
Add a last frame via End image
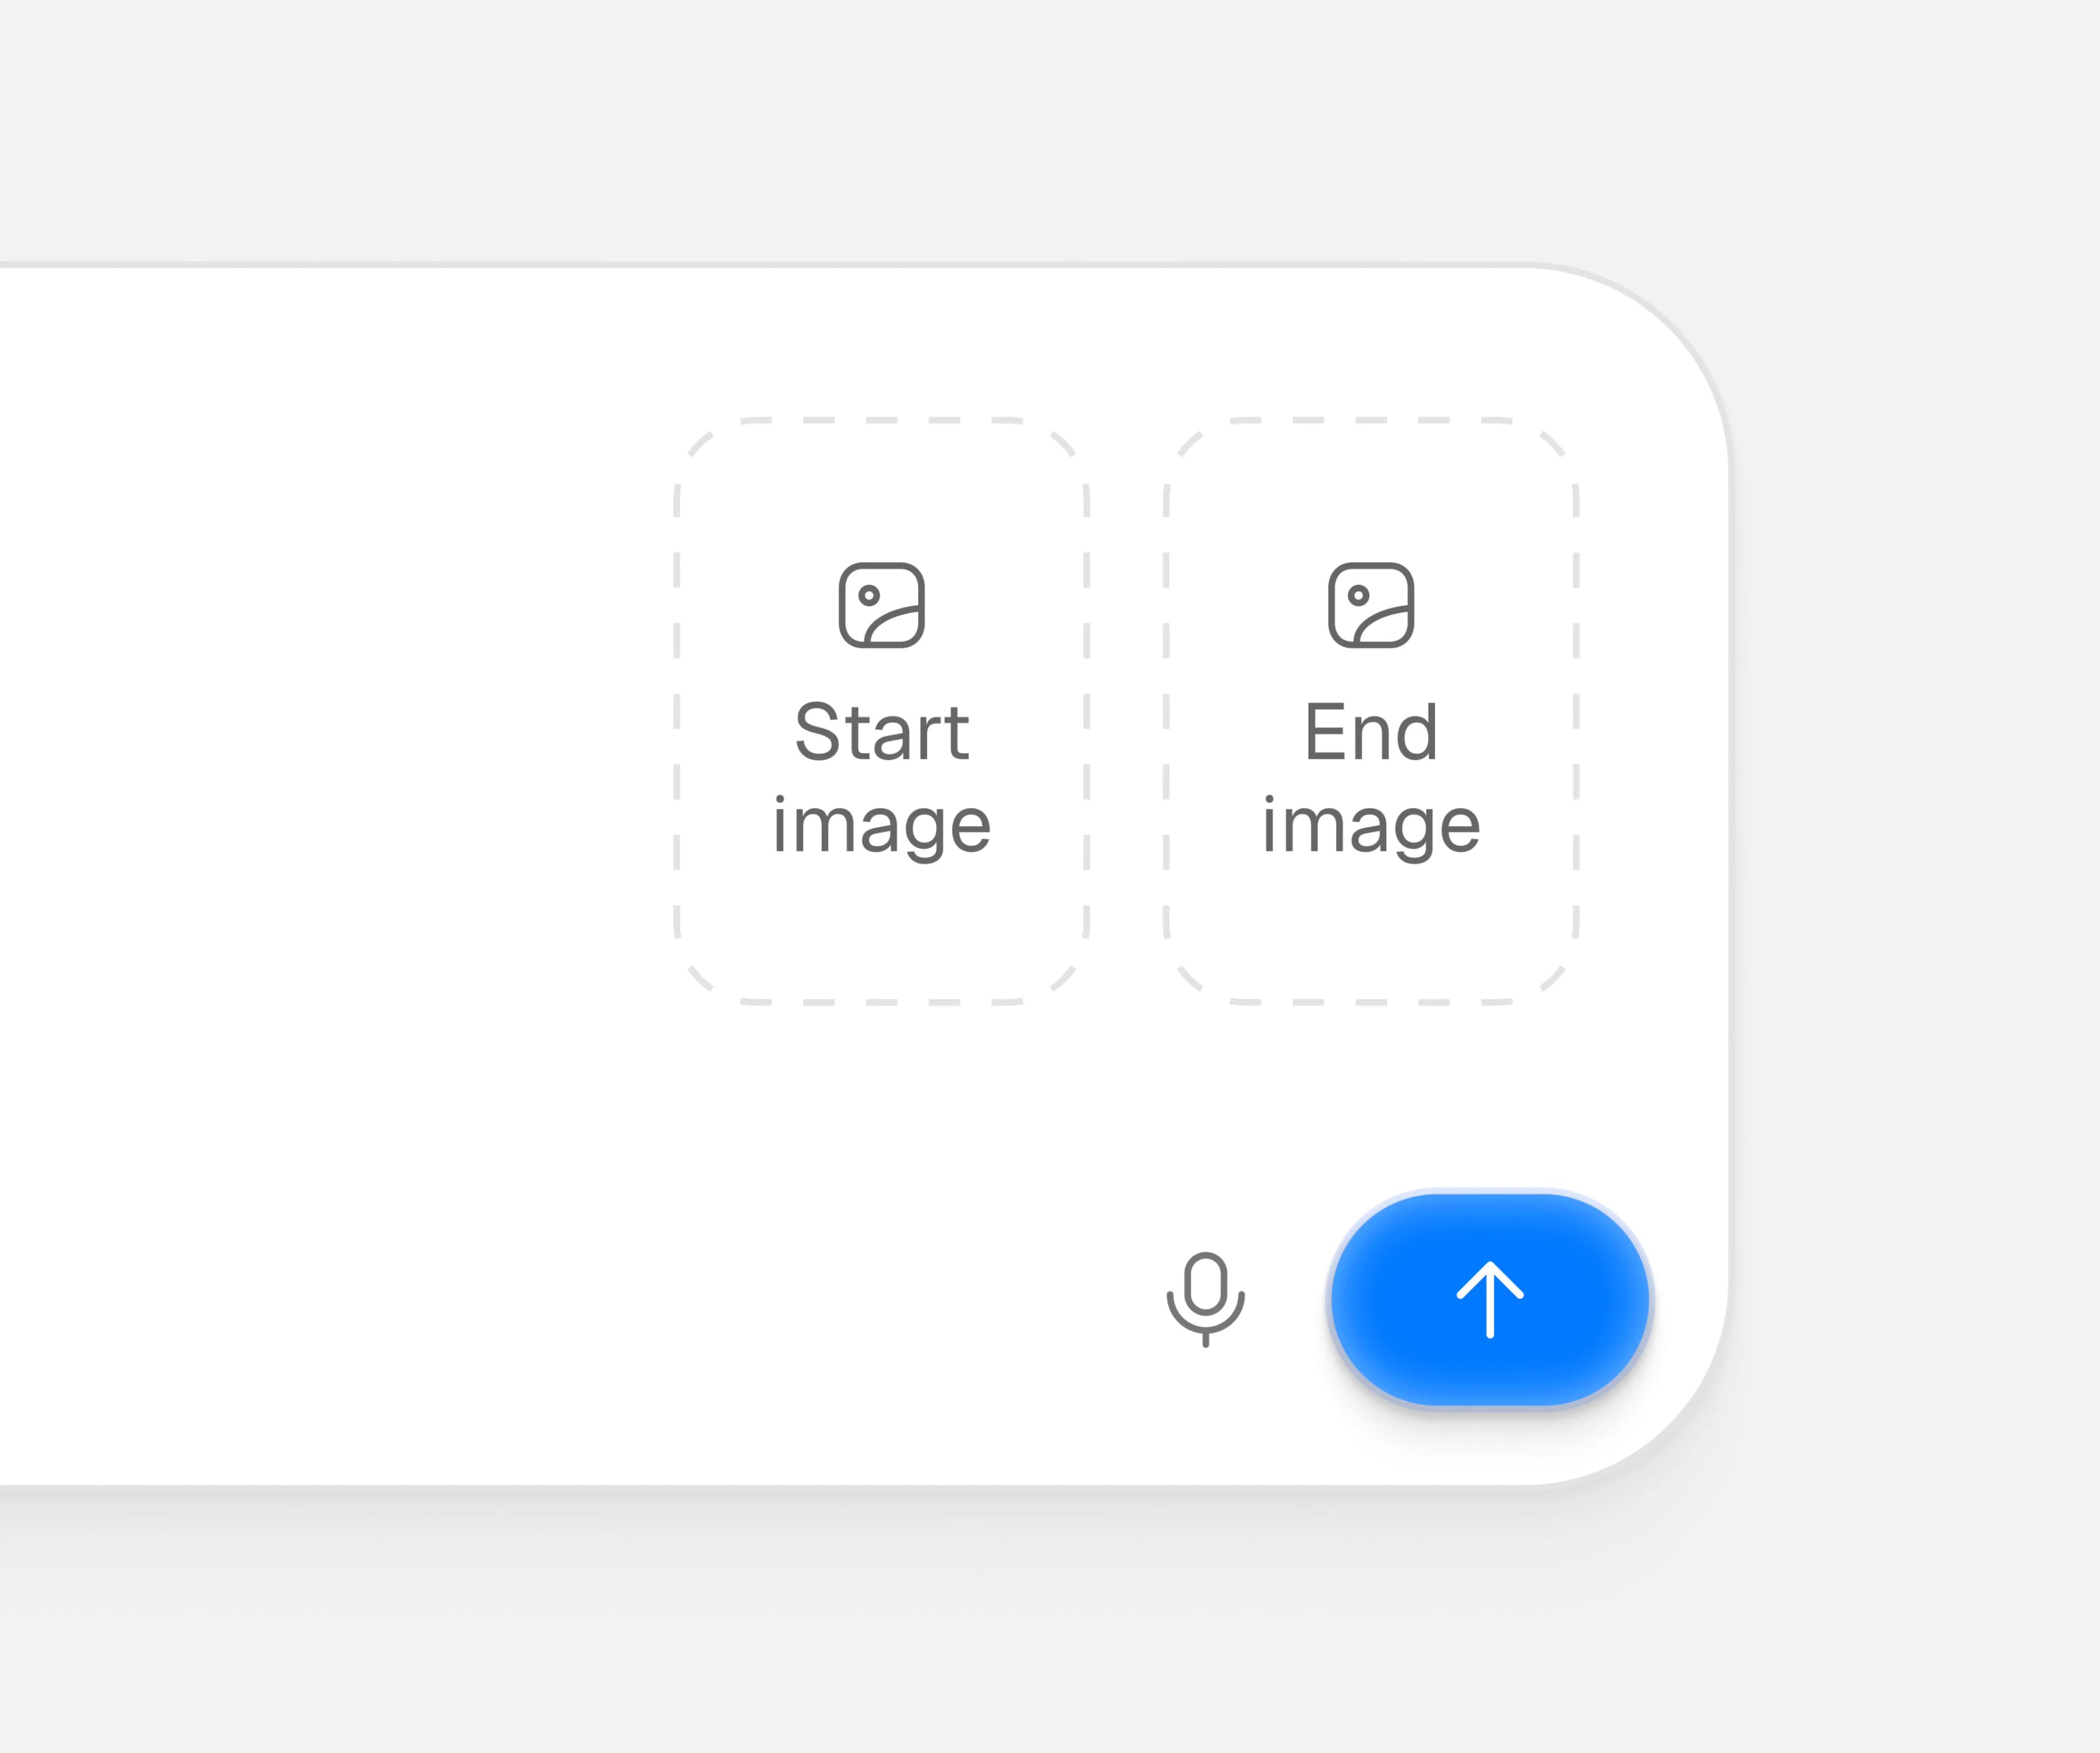pos(1371,710)
